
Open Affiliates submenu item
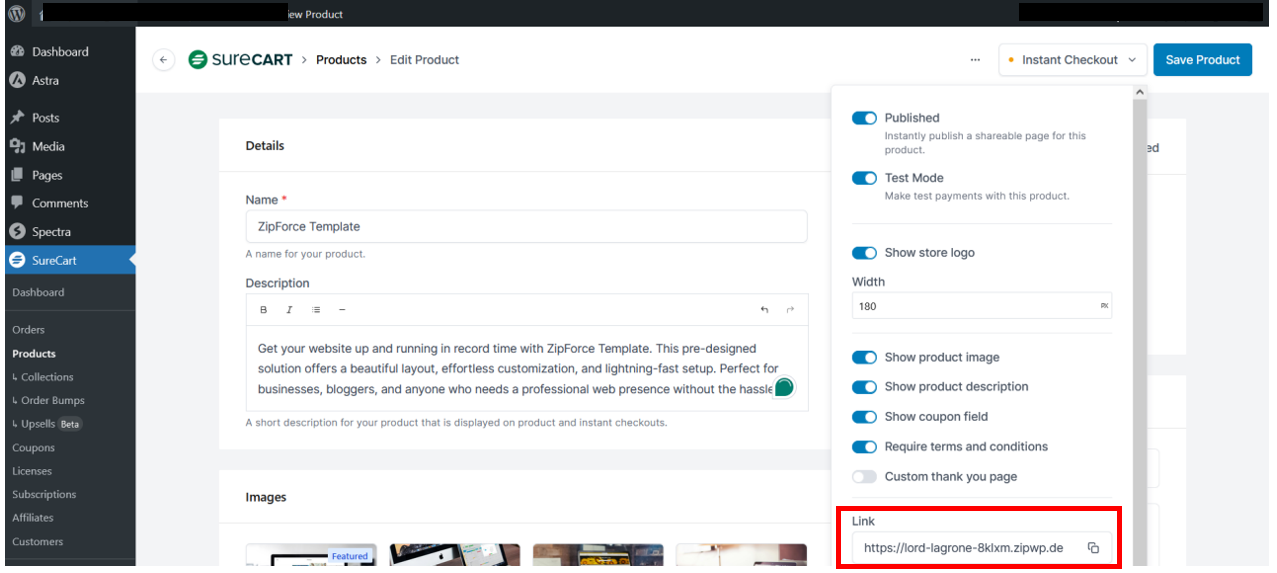point(33,517)
